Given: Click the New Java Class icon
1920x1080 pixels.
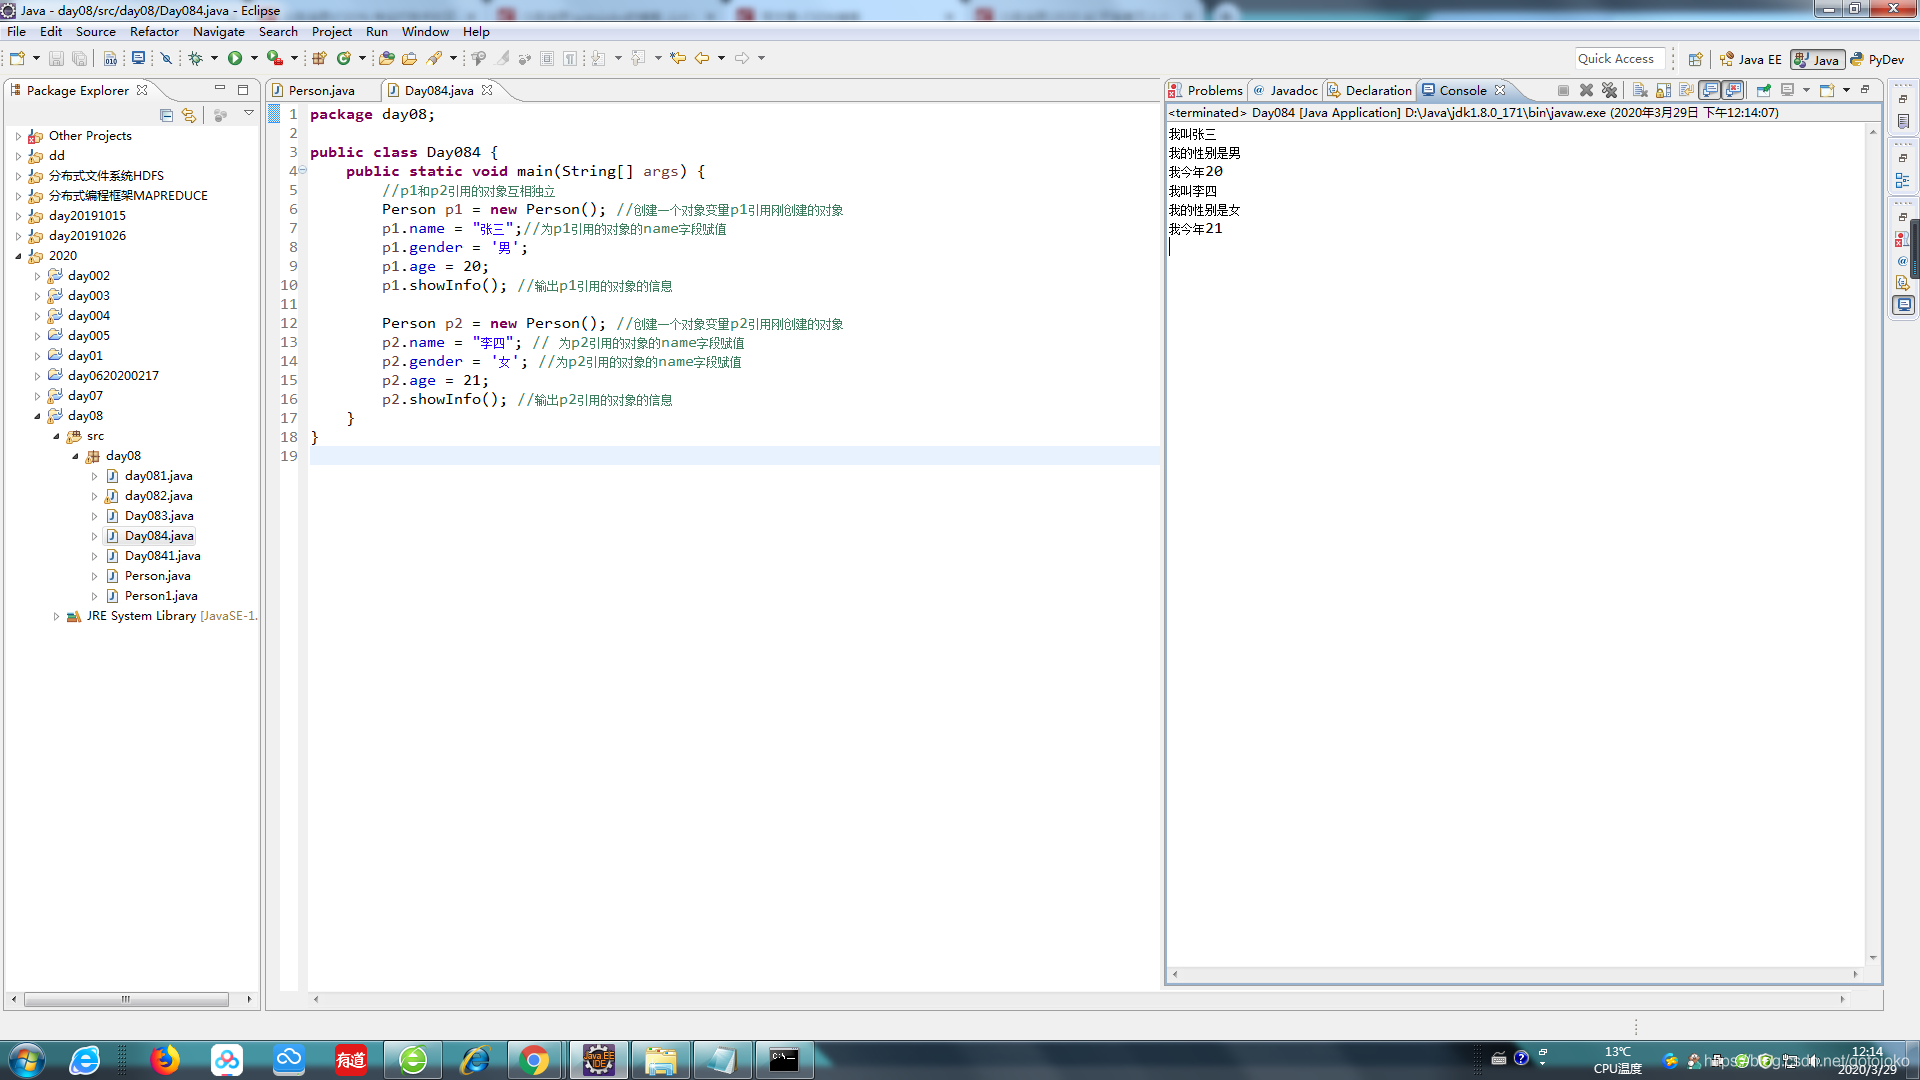Looking at the screenshot, I should tap(344, 58).
